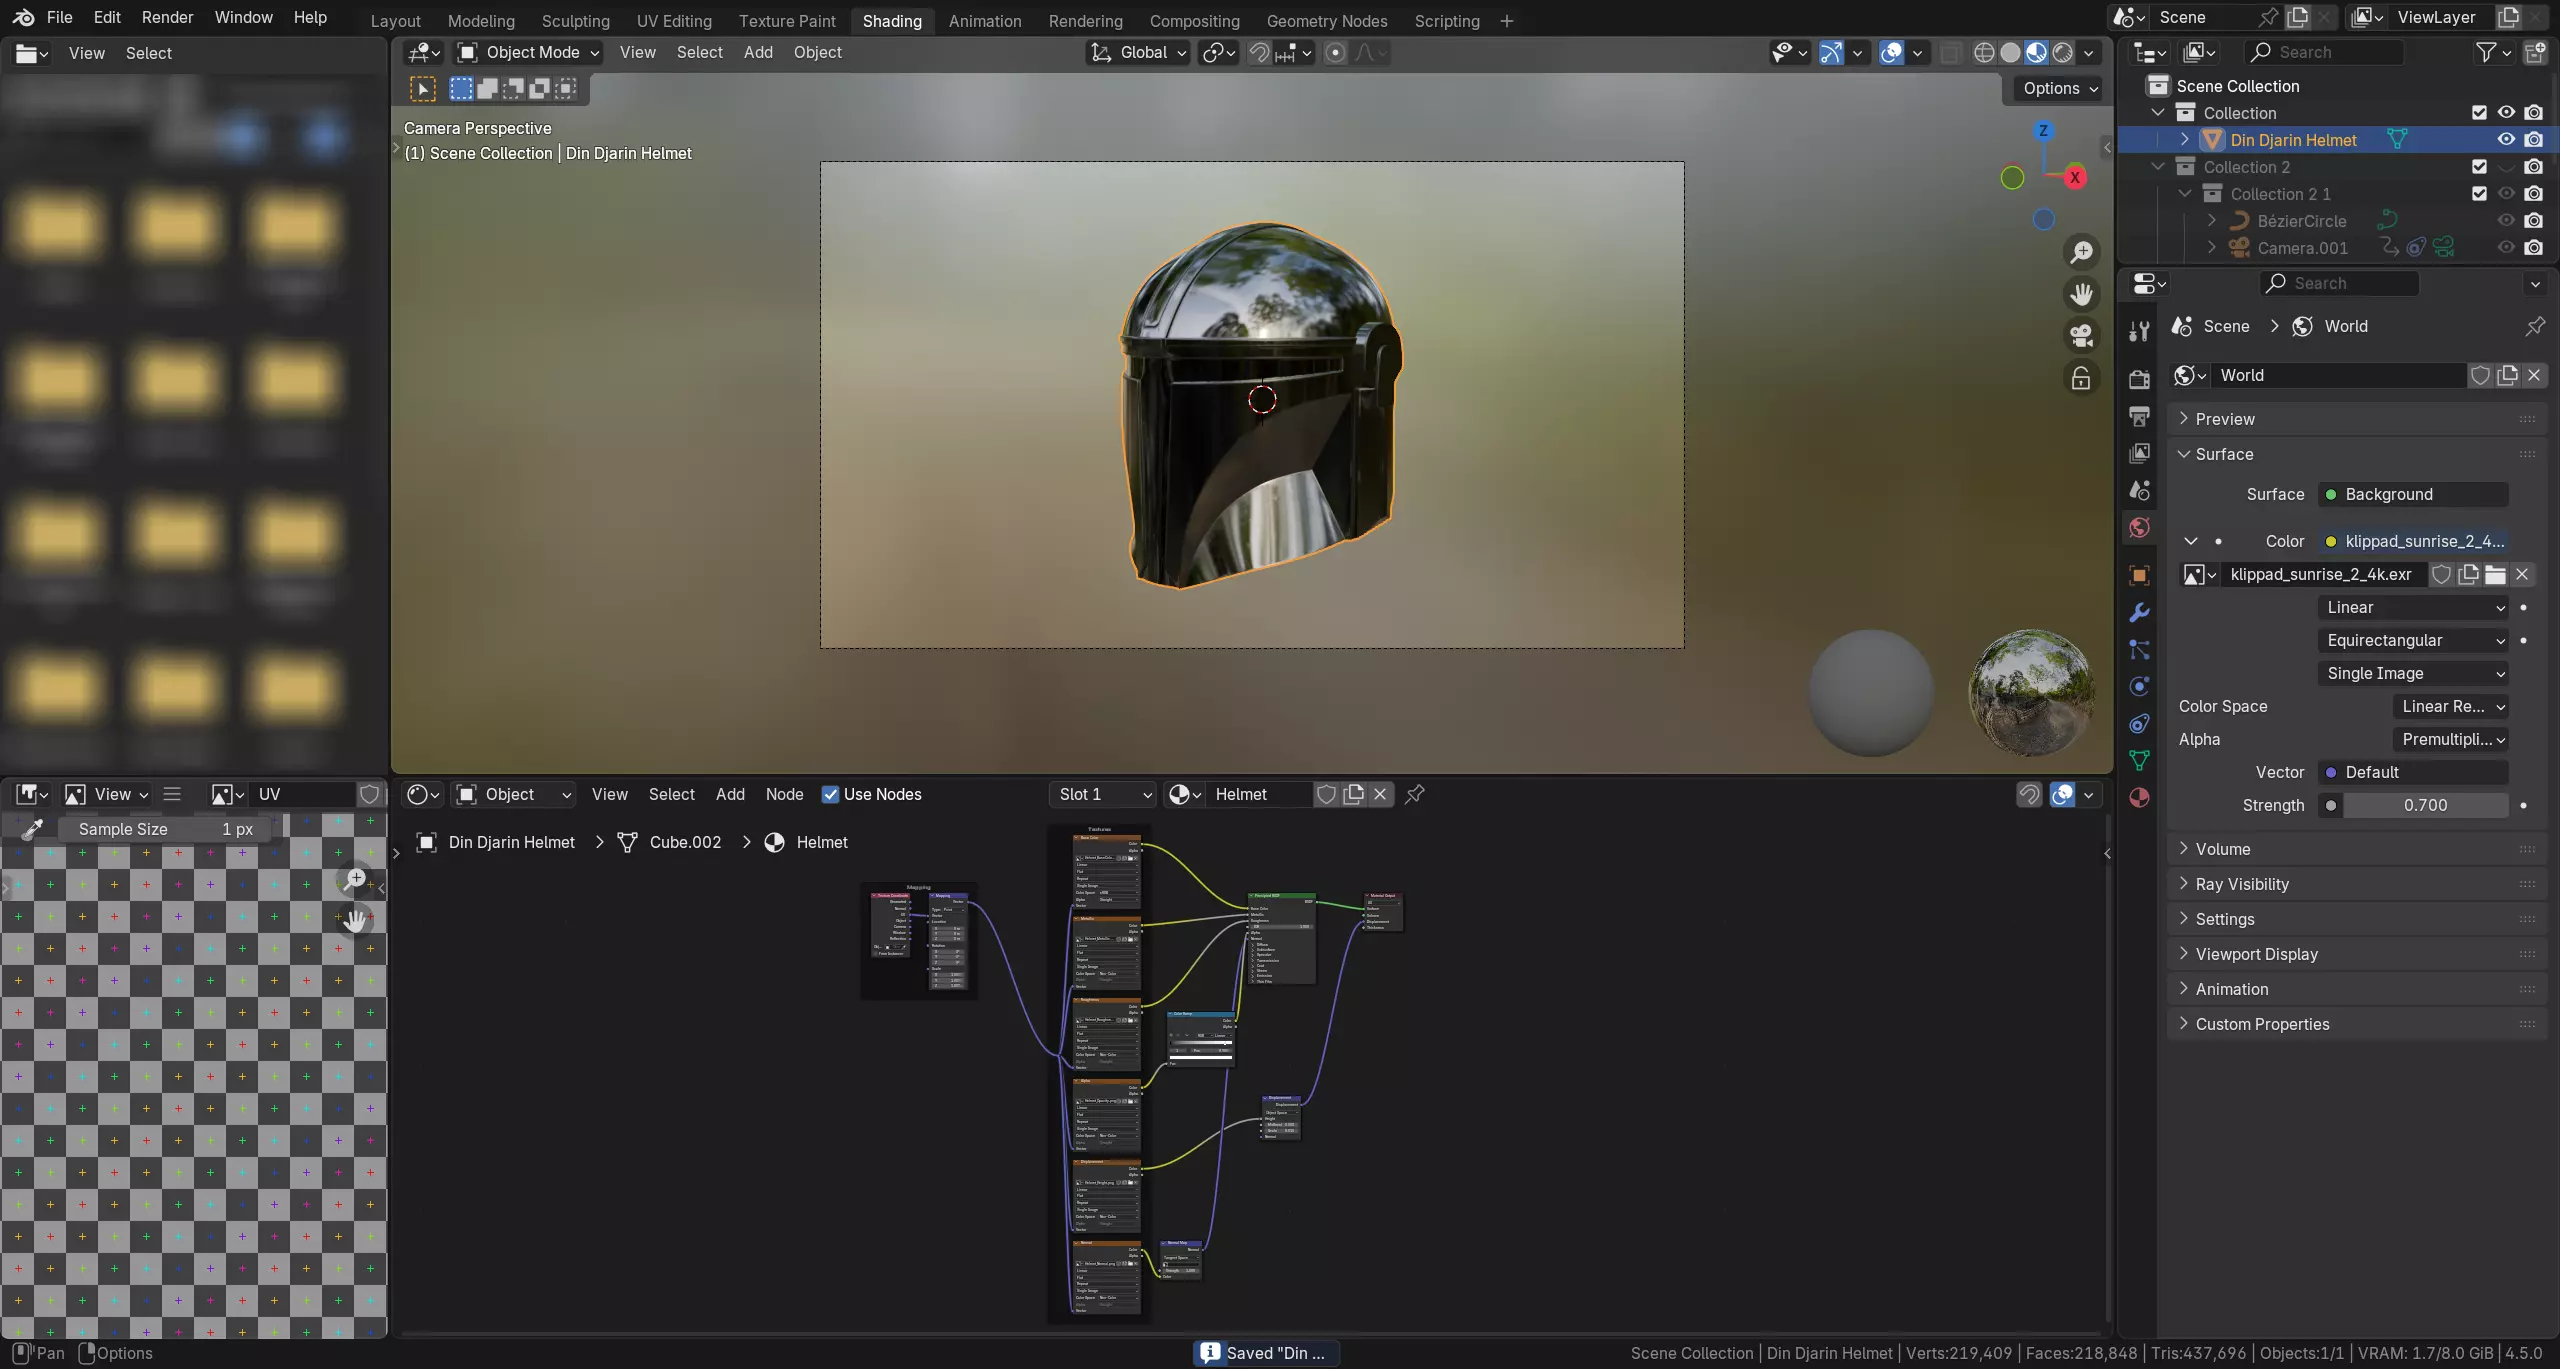Click Default vector input button
2560x1369 pixels.
pos(2413,772)
